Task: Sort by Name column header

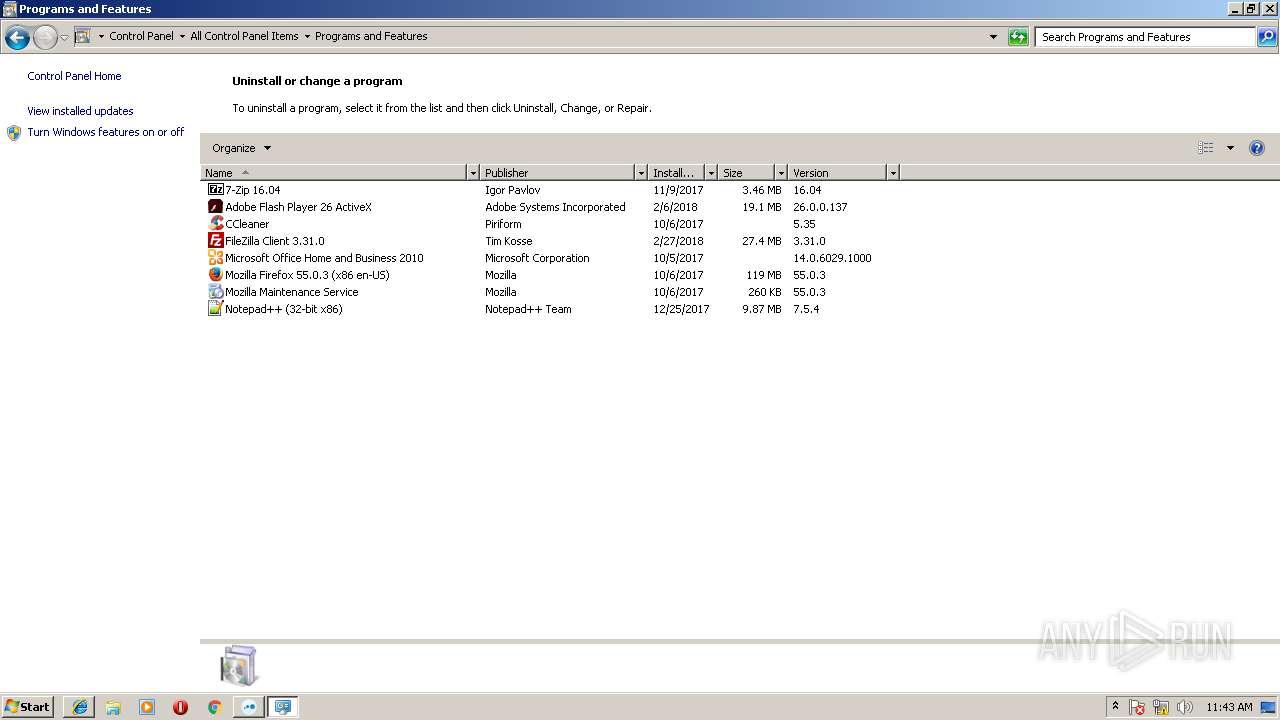Action: click(334, 173)
